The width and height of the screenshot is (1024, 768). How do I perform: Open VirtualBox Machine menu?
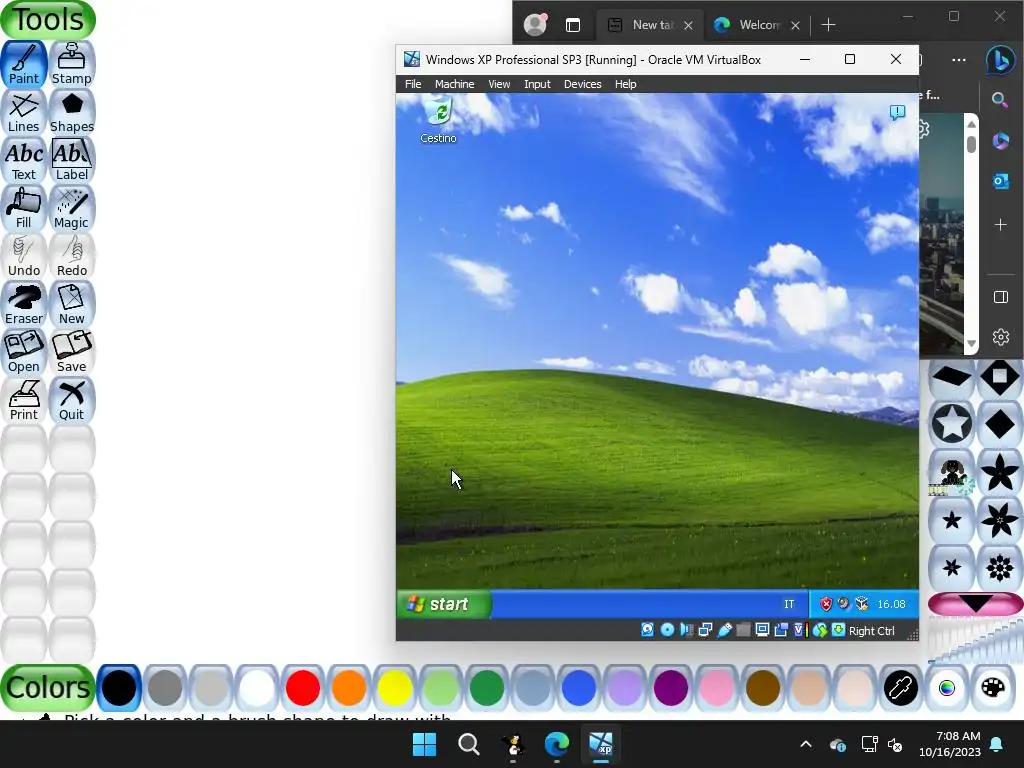pos(455,84)
